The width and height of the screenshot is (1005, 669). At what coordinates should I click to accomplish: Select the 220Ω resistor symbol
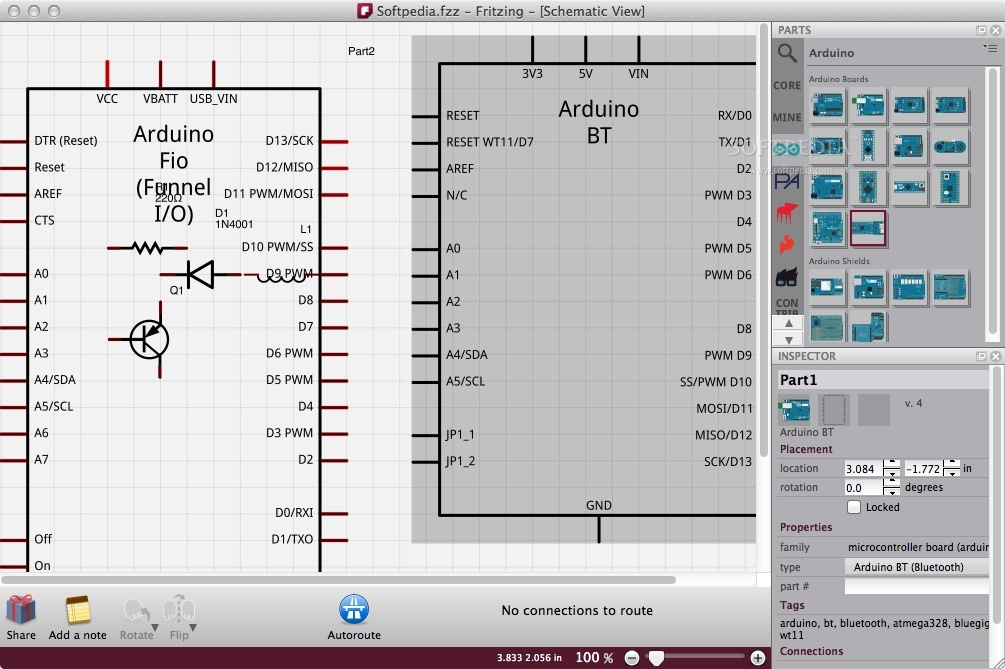(147, 247)
